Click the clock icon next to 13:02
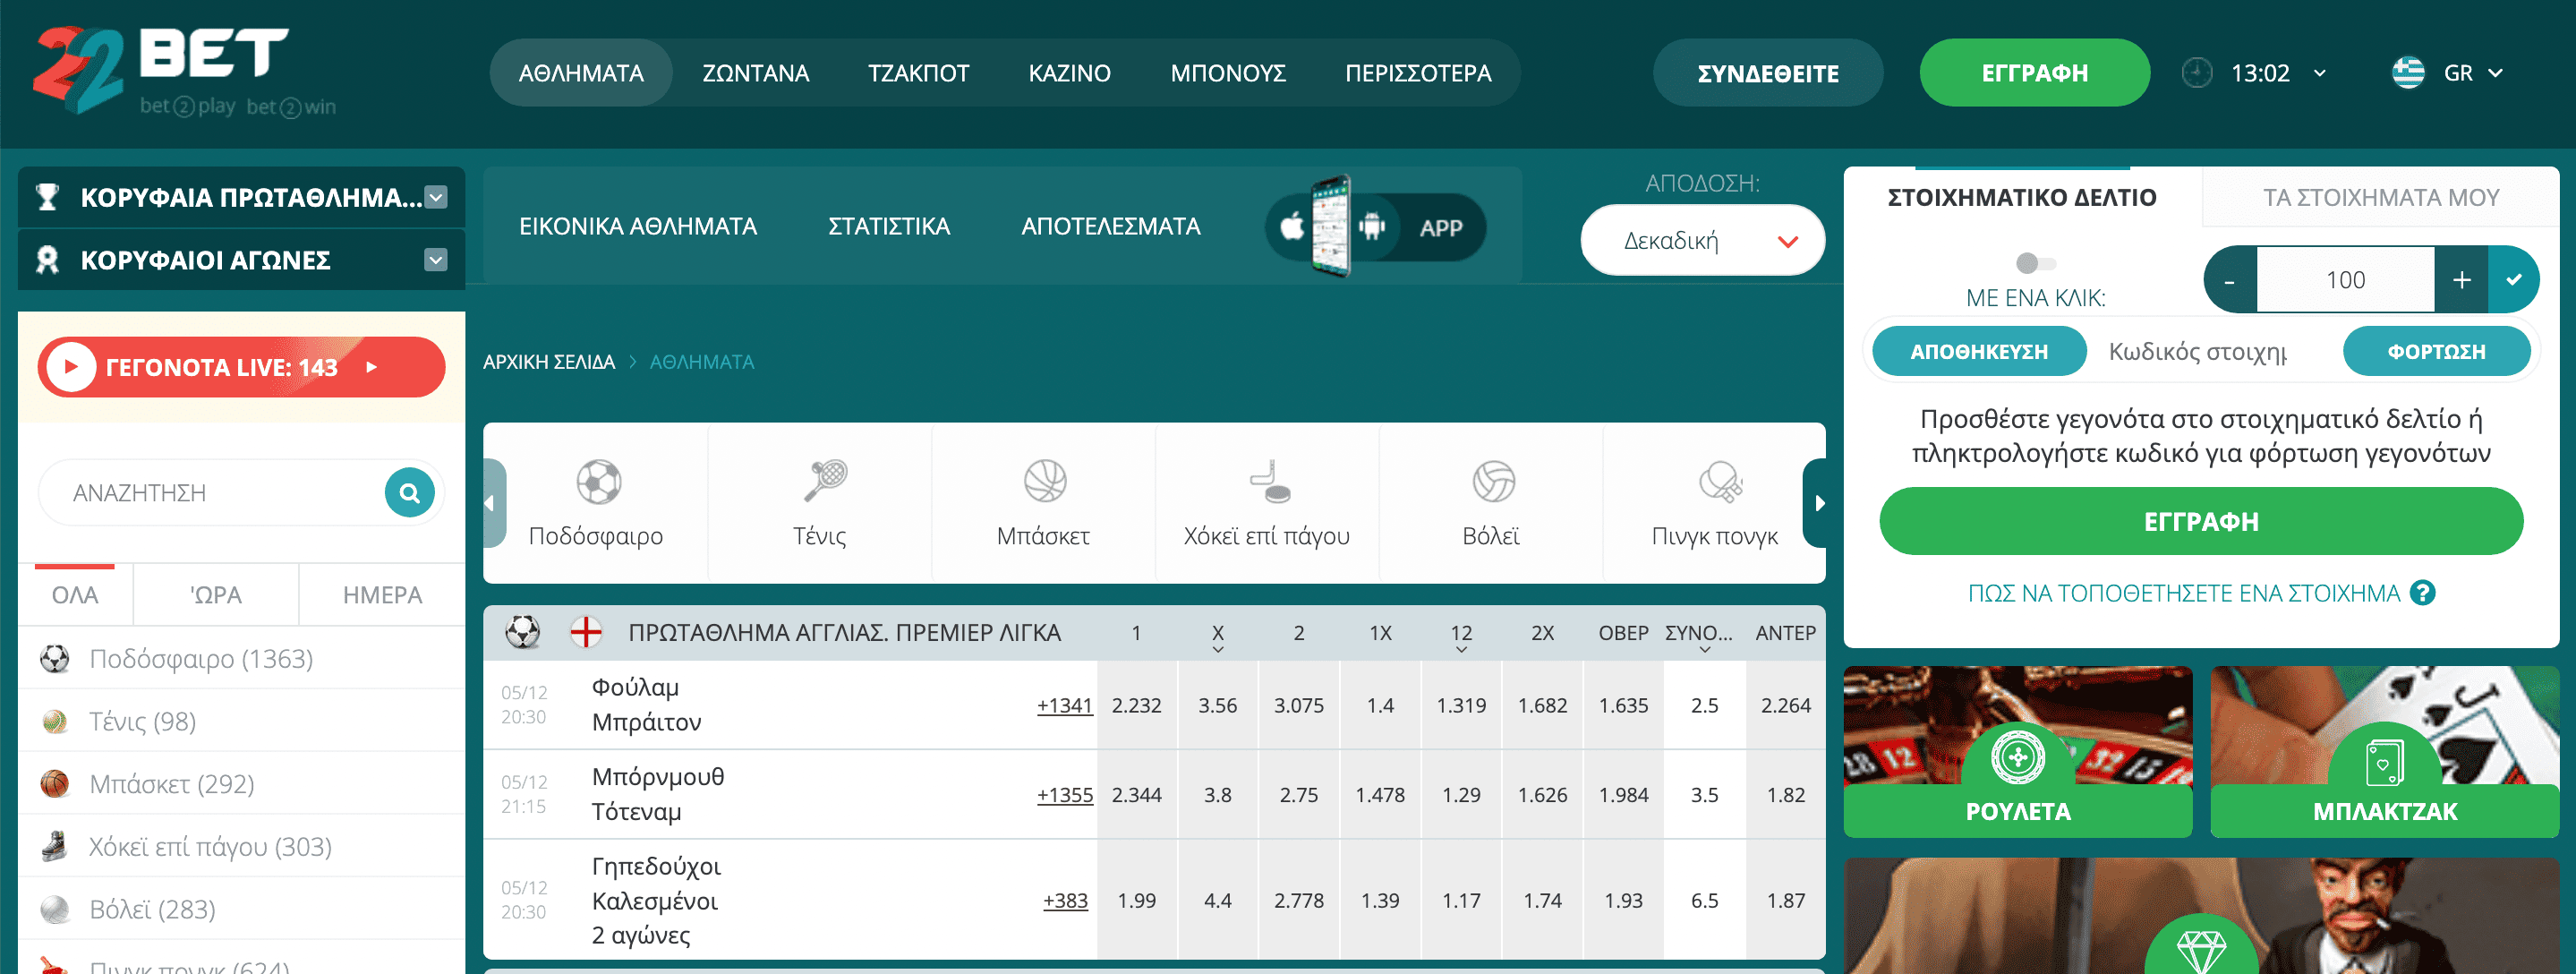The height and width of the screenshot is (974, 2576). click(2196, 73)
